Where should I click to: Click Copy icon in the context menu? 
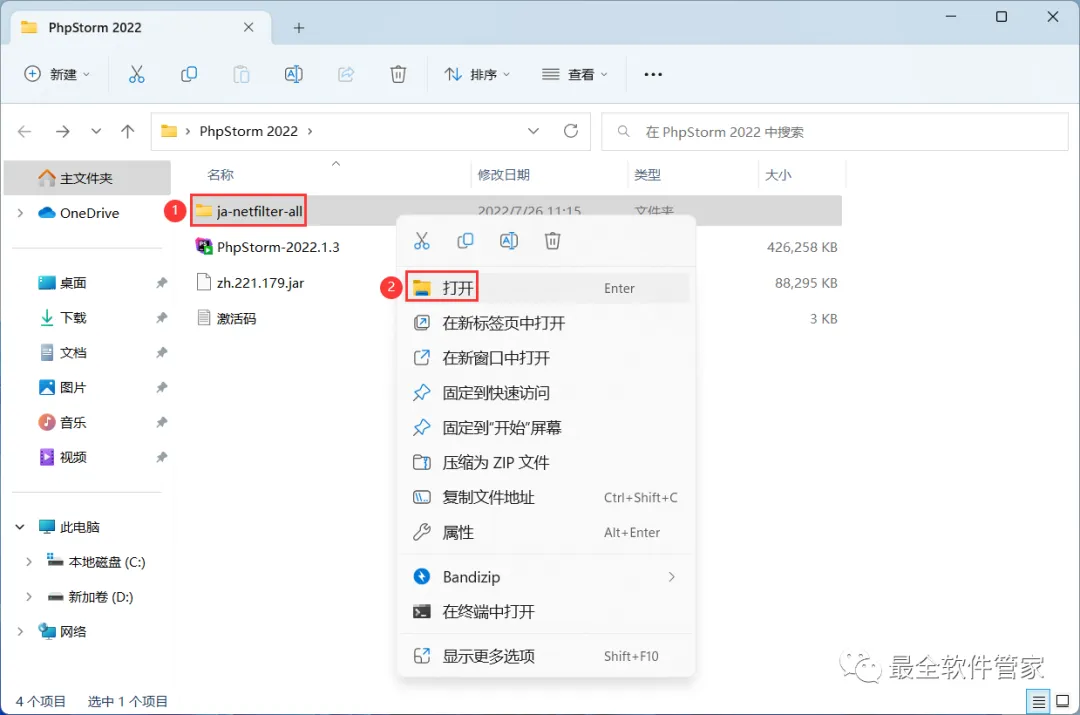click(x=465, y=241)
